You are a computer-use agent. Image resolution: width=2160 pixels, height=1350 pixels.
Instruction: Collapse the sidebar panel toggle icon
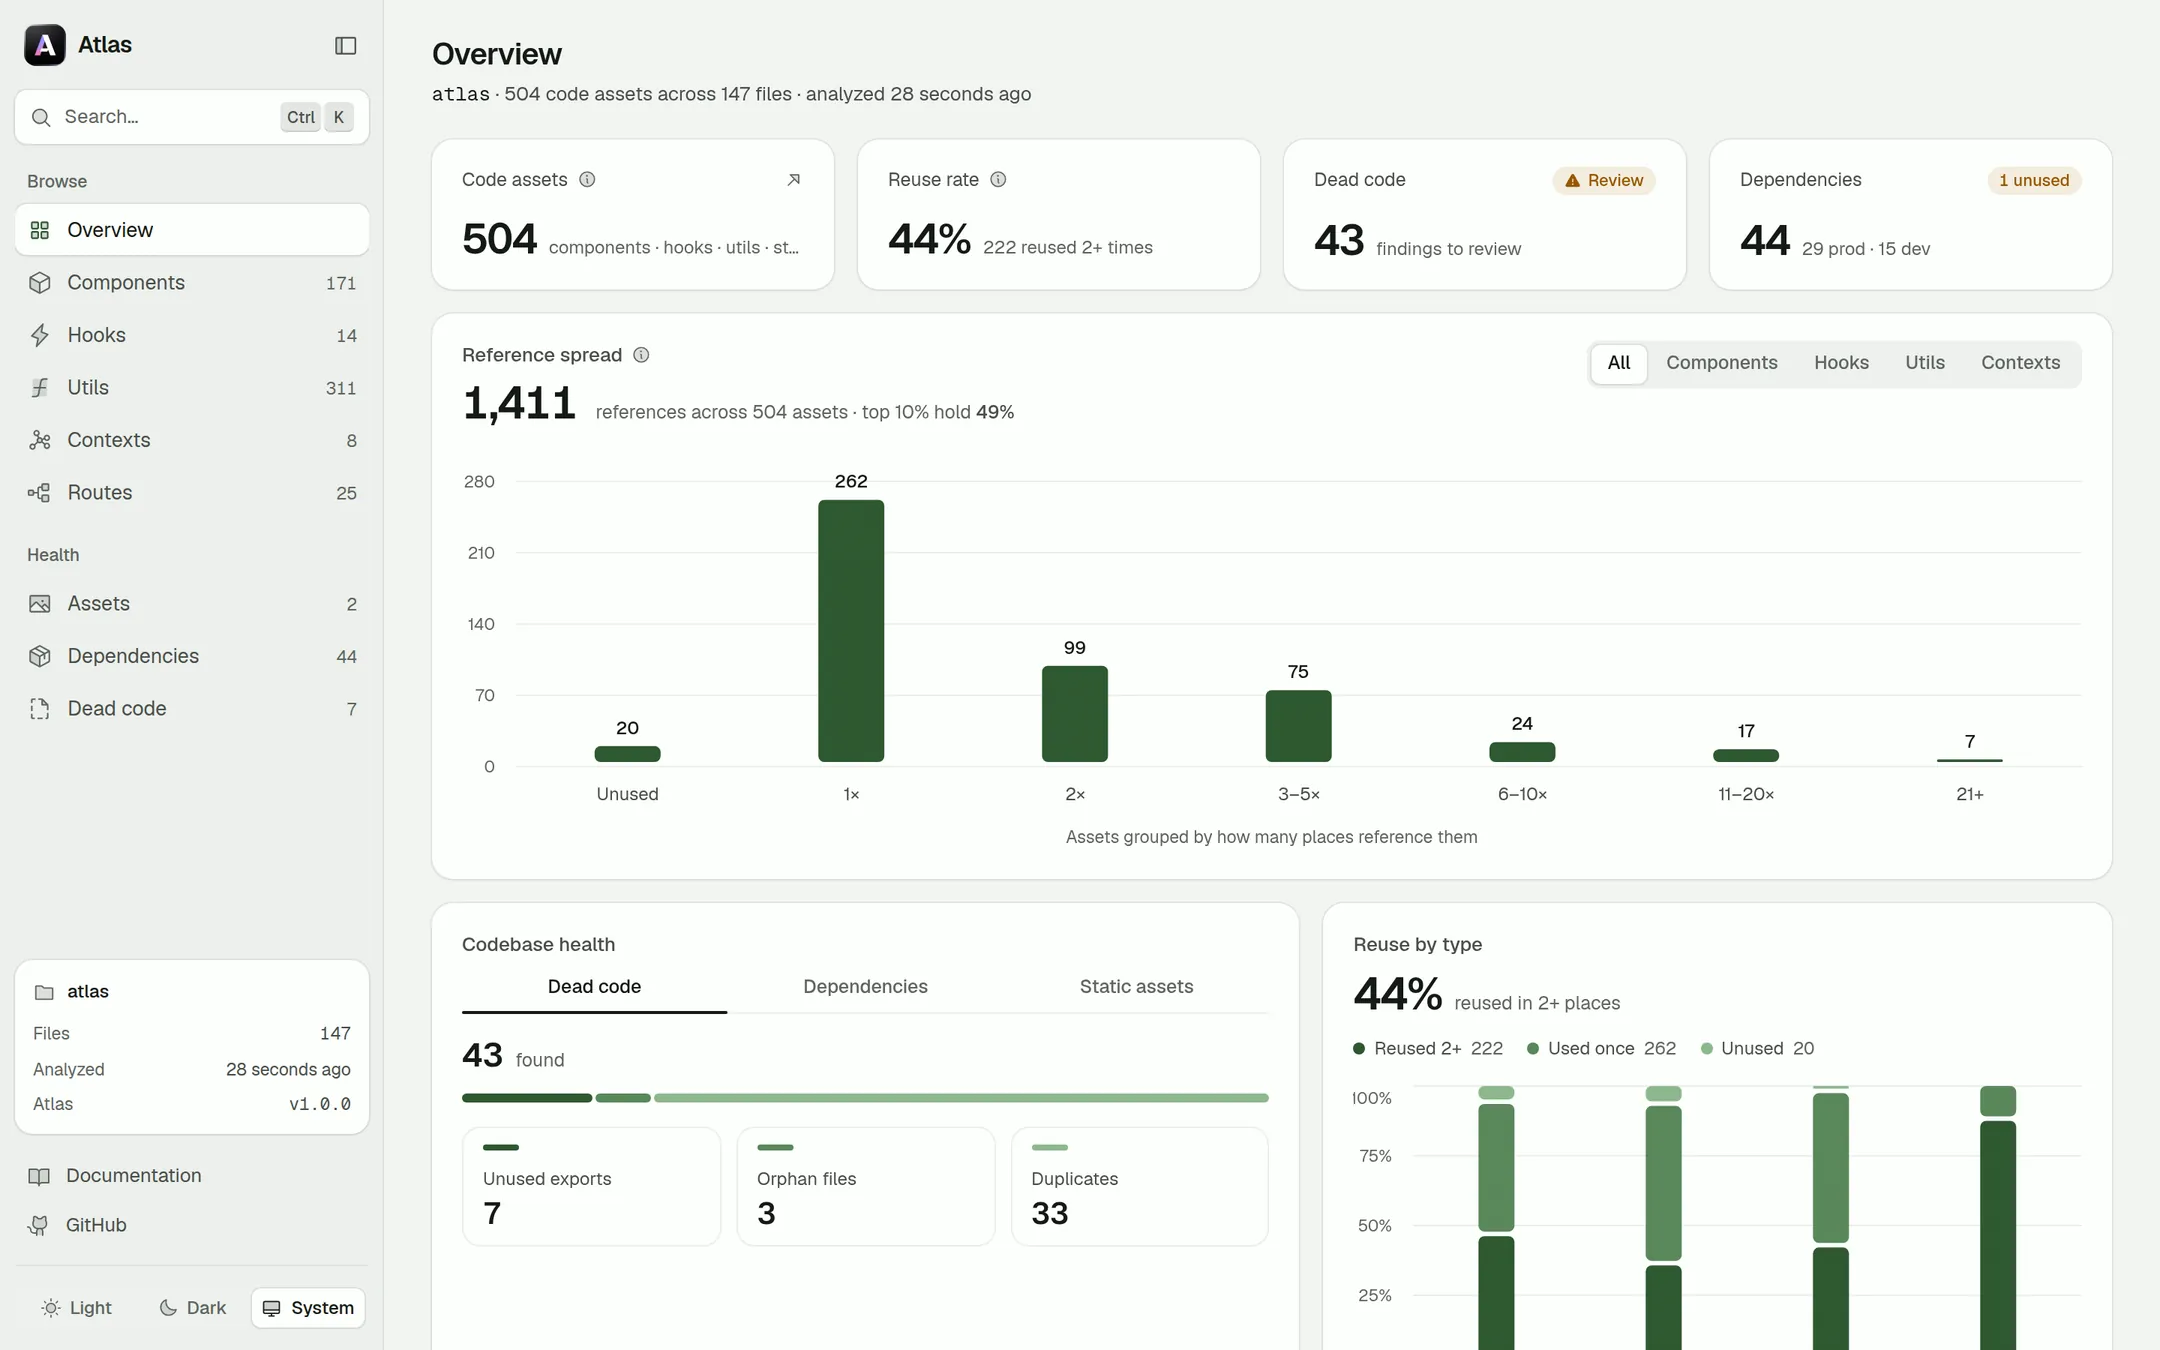(x=345, y=45)
